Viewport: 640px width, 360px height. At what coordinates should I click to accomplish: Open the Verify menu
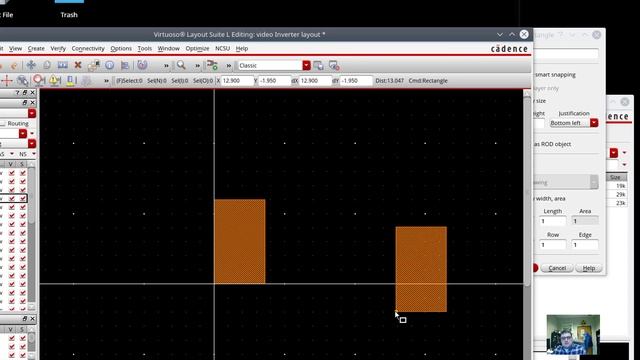[58, 49]
